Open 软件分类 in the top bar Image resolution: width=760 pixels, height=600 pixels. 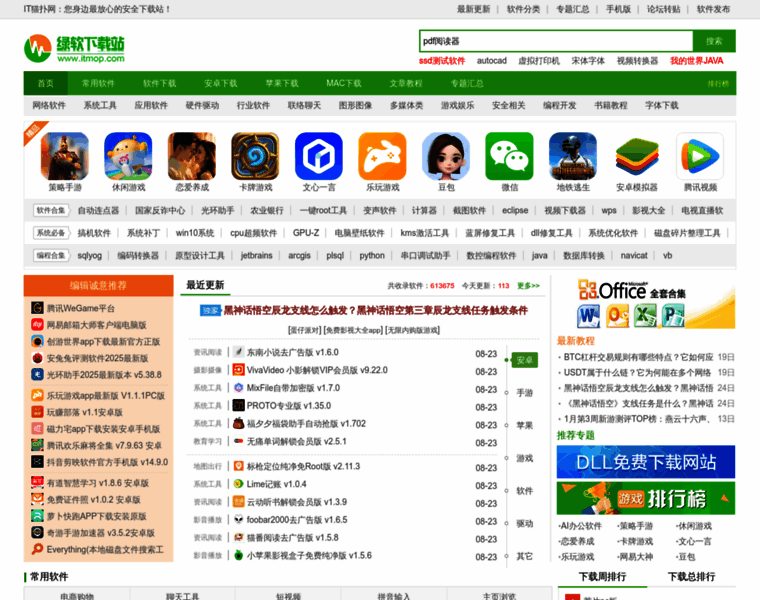(x=523, y=9)
